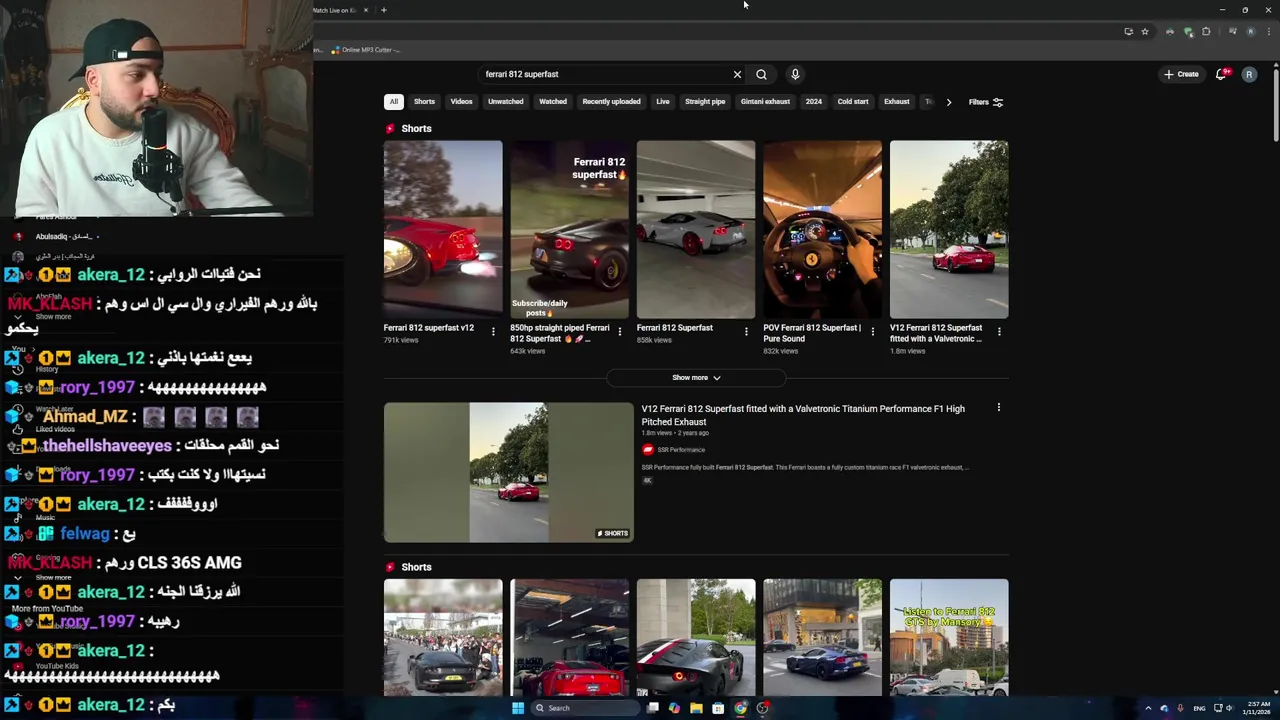Open Microsoft Store from taskbar
Image resolution: width=1280 pixels, height=720 pixels.
click(x=718, y=708)
